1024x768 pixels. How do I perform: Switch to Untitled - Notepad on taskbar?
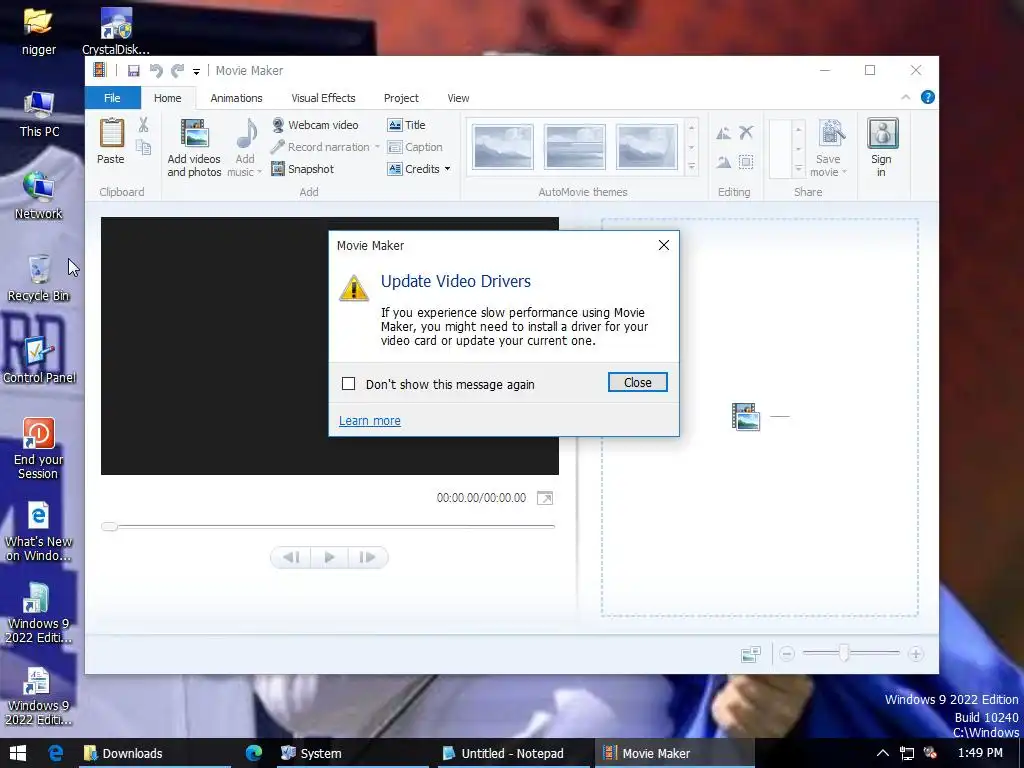[512, 753]
